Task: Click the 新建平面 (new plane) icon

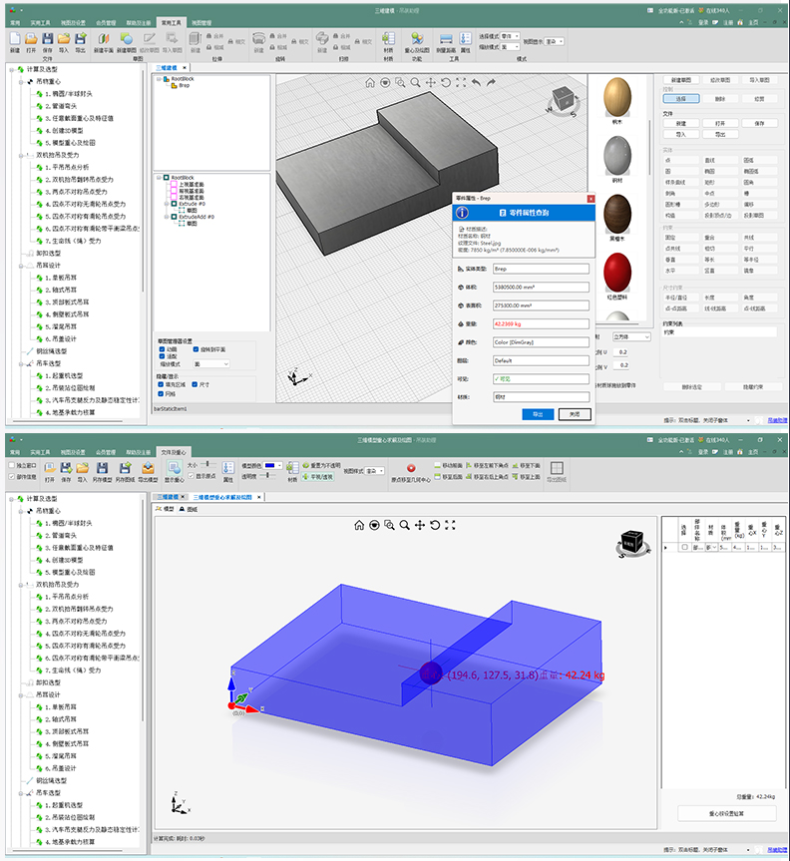Action: point(103,38)
